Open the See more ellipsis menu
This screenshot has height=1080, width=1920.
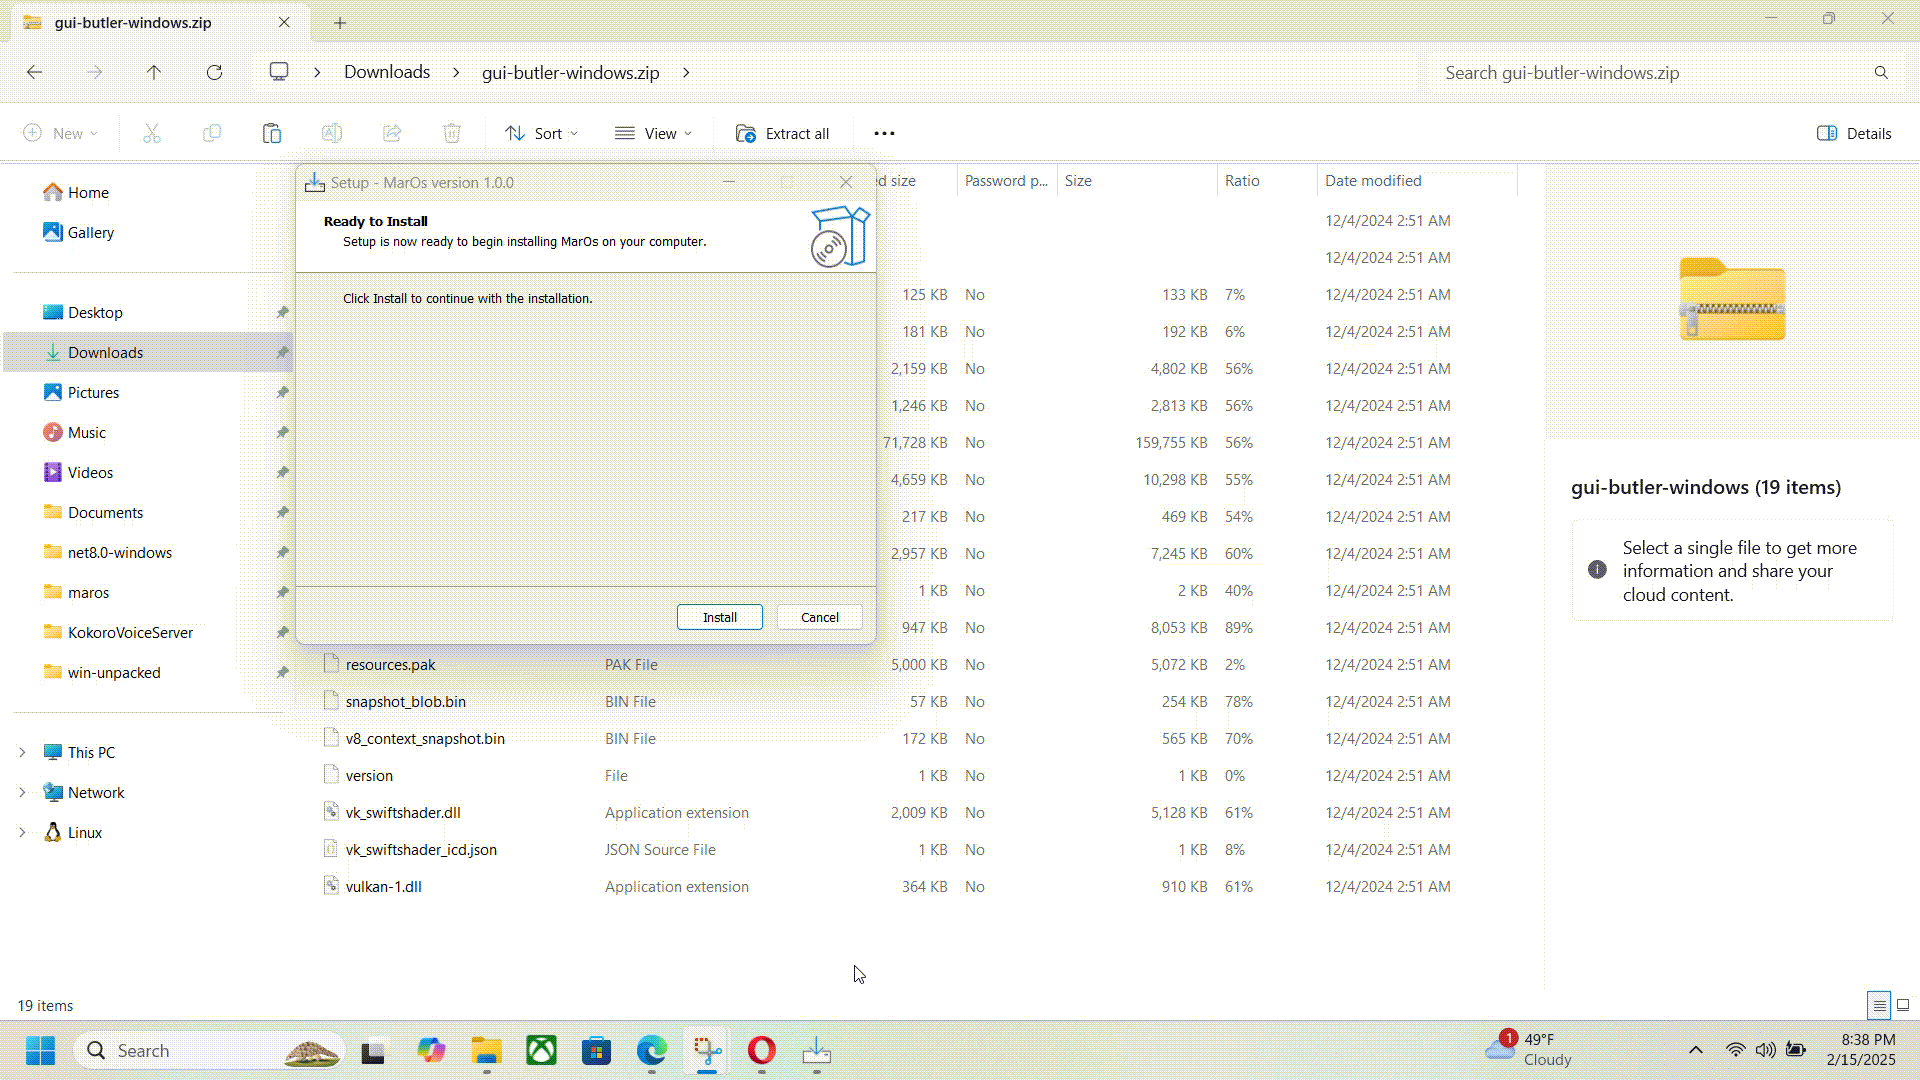coord(884,133)
